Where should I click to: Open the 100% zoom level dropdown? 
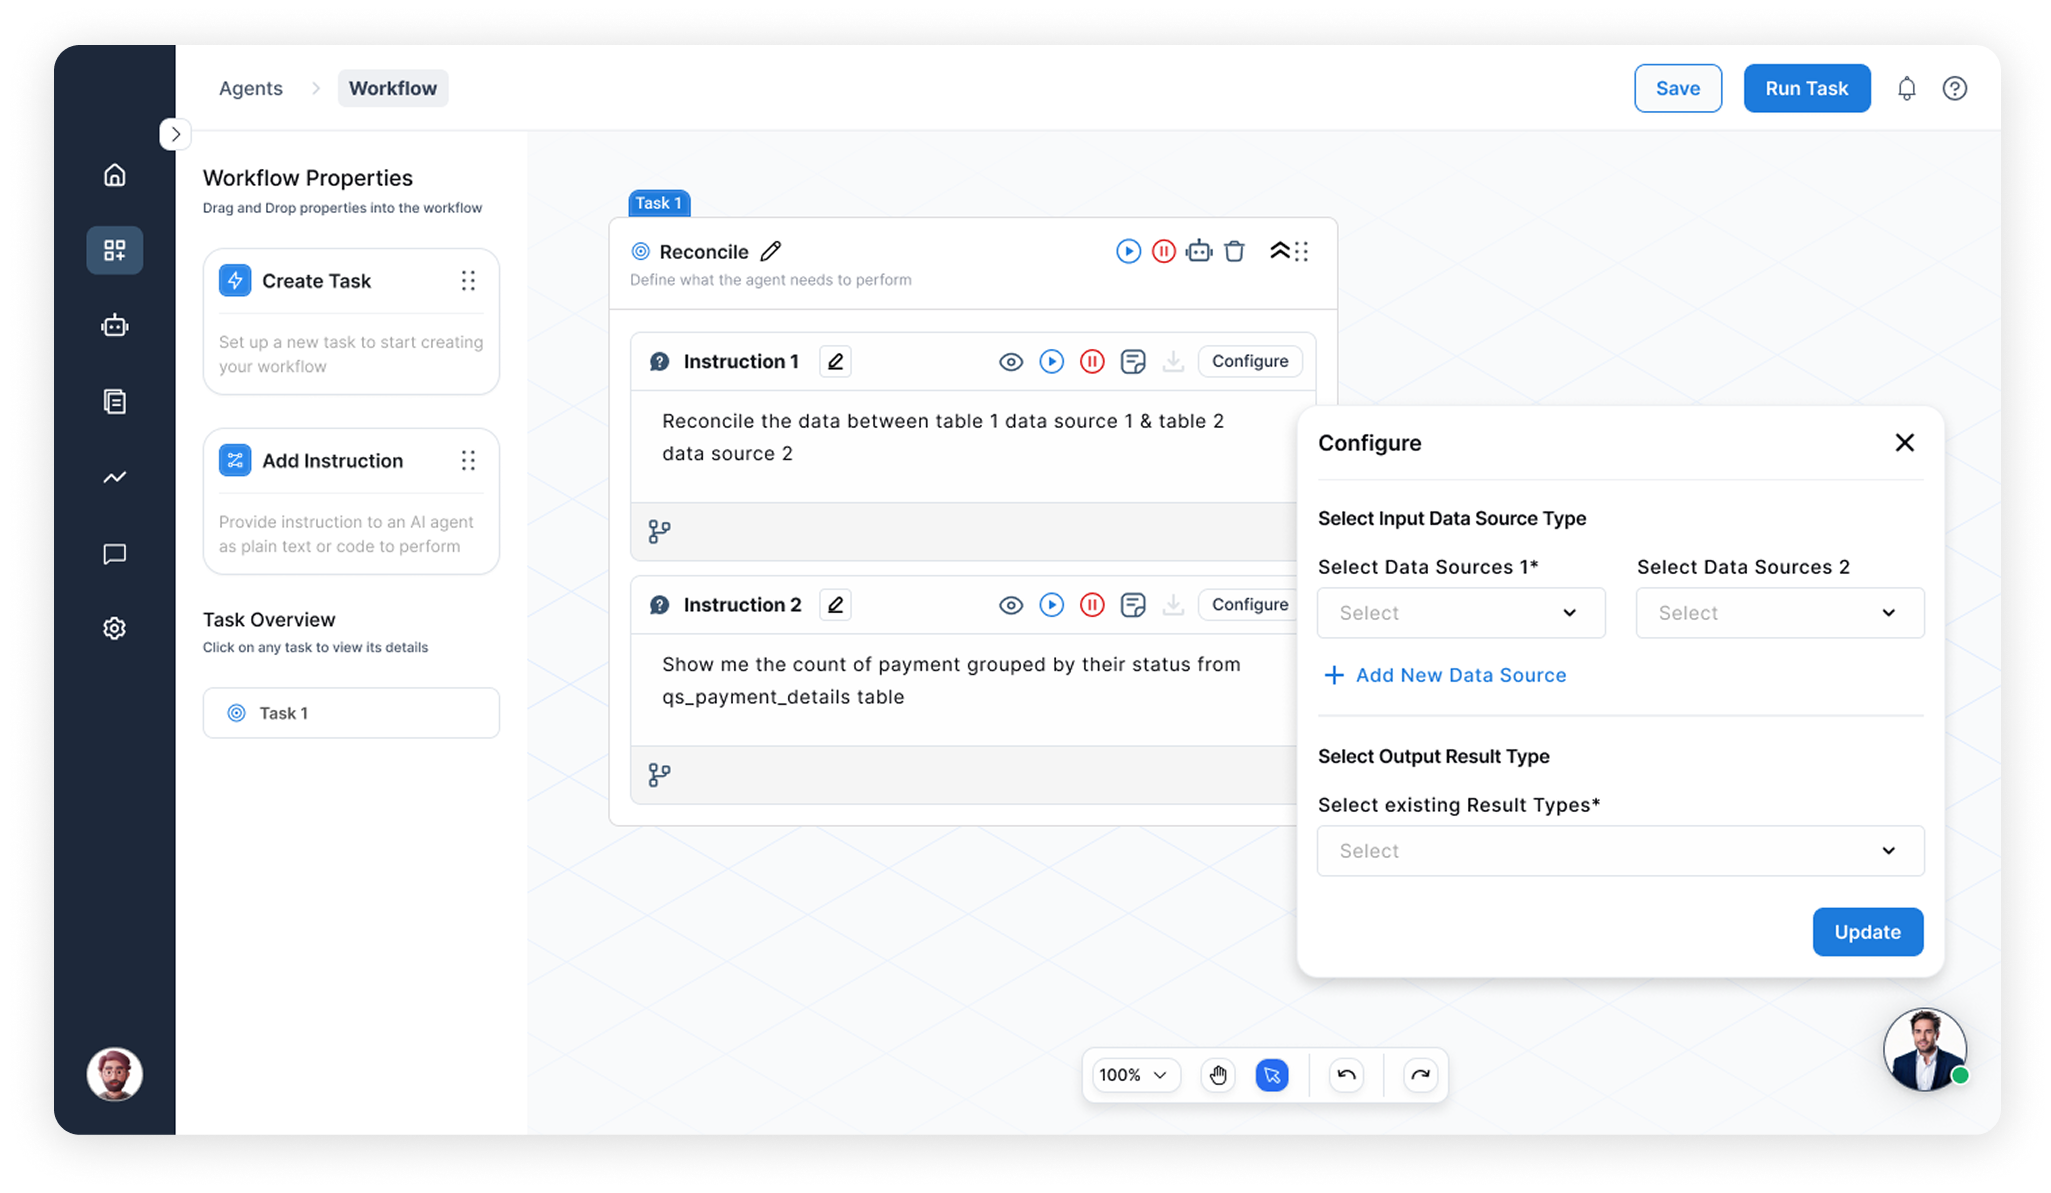(x=1134, y=1075)
